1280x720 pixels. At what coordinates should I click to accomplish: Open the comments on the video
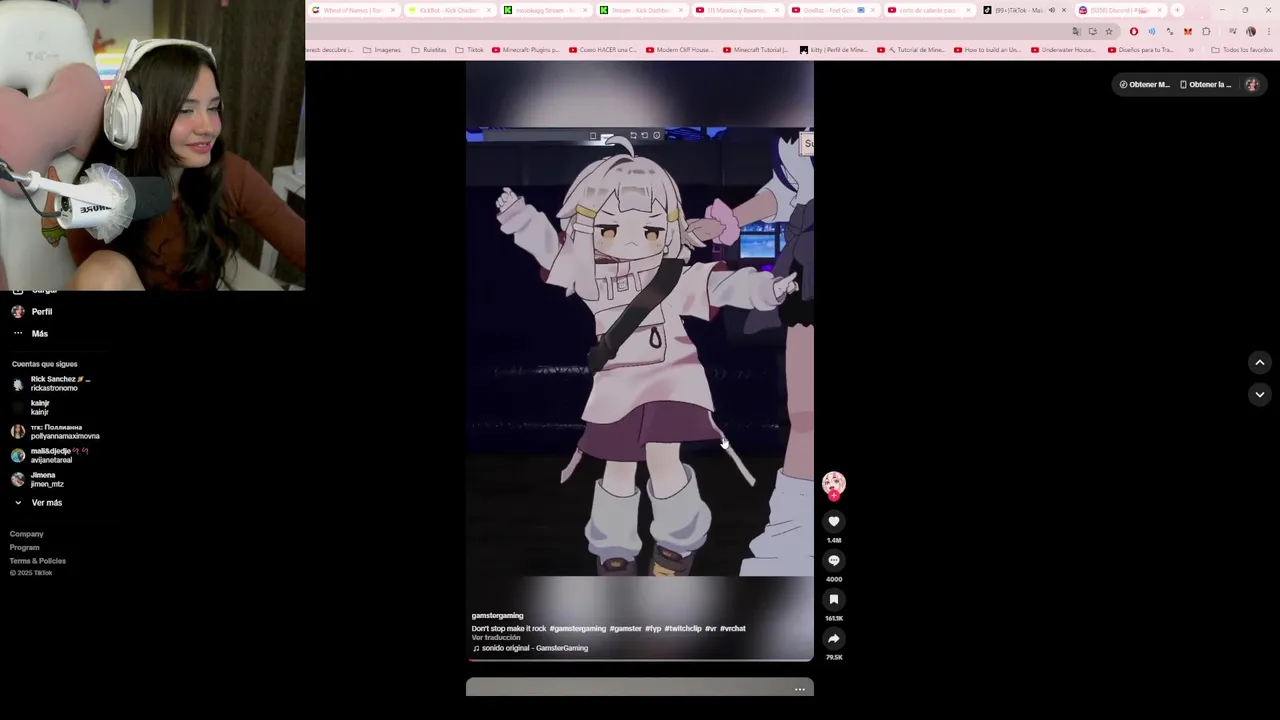pyautogui.click(x=834, y=560)
